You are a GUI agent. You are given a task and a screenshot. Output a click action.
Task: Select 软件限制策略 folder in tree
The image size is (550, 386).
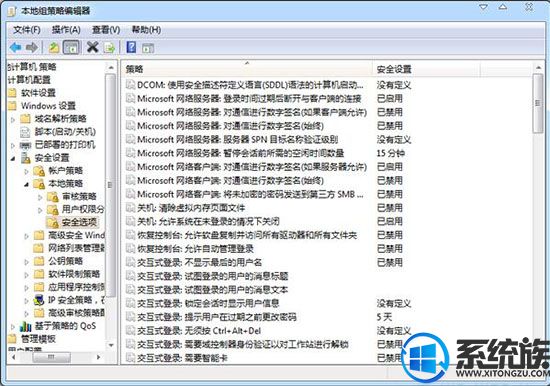pyautogui.click(x=74, y=274)
